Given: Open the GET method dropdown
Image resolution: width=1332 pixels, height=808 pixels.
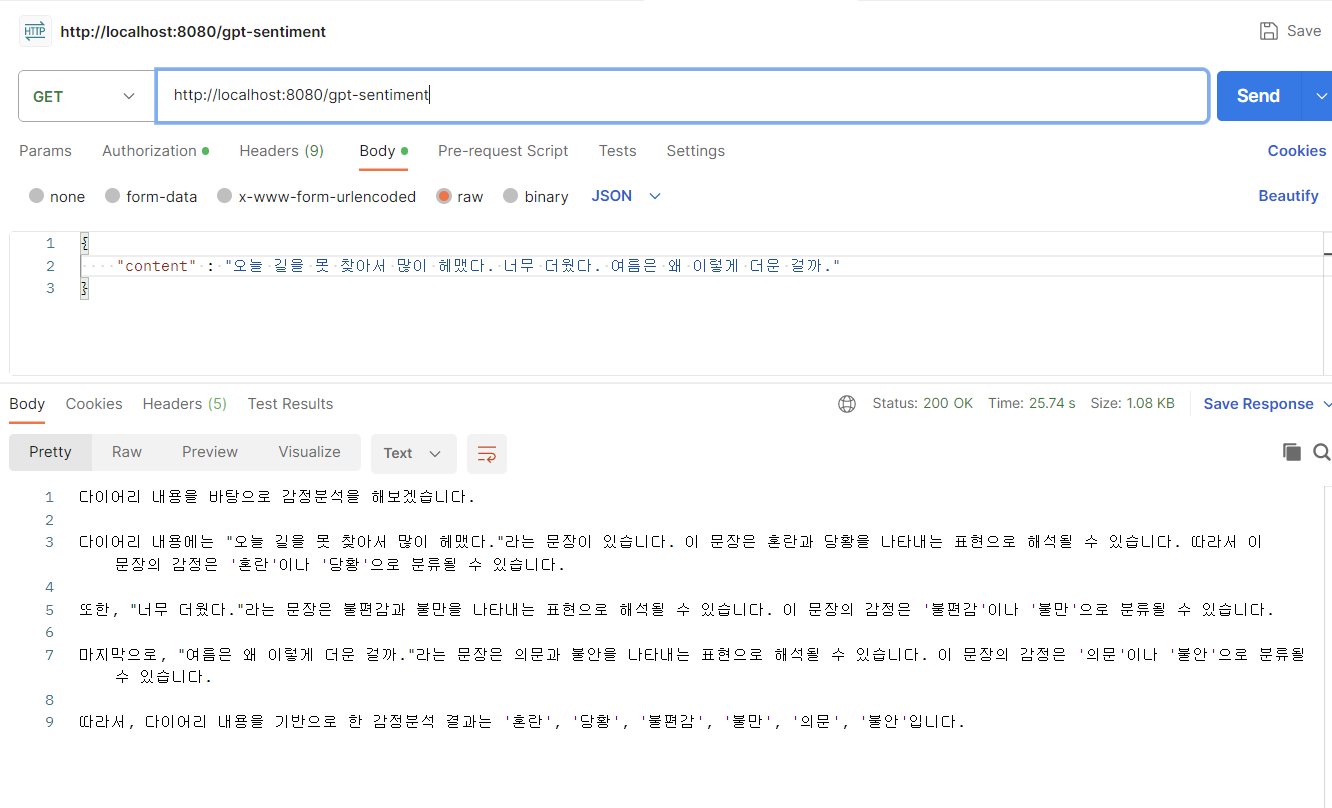Looking at the screenshot, I should click(x=86, y=96).
